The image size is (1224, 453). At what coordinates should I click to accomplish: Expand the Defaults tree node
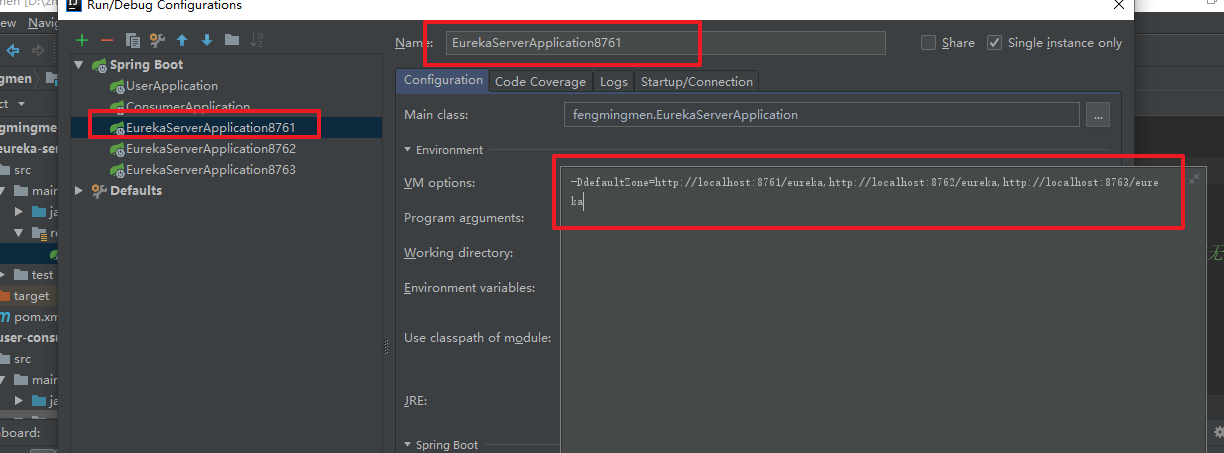[x=80, y=190]
